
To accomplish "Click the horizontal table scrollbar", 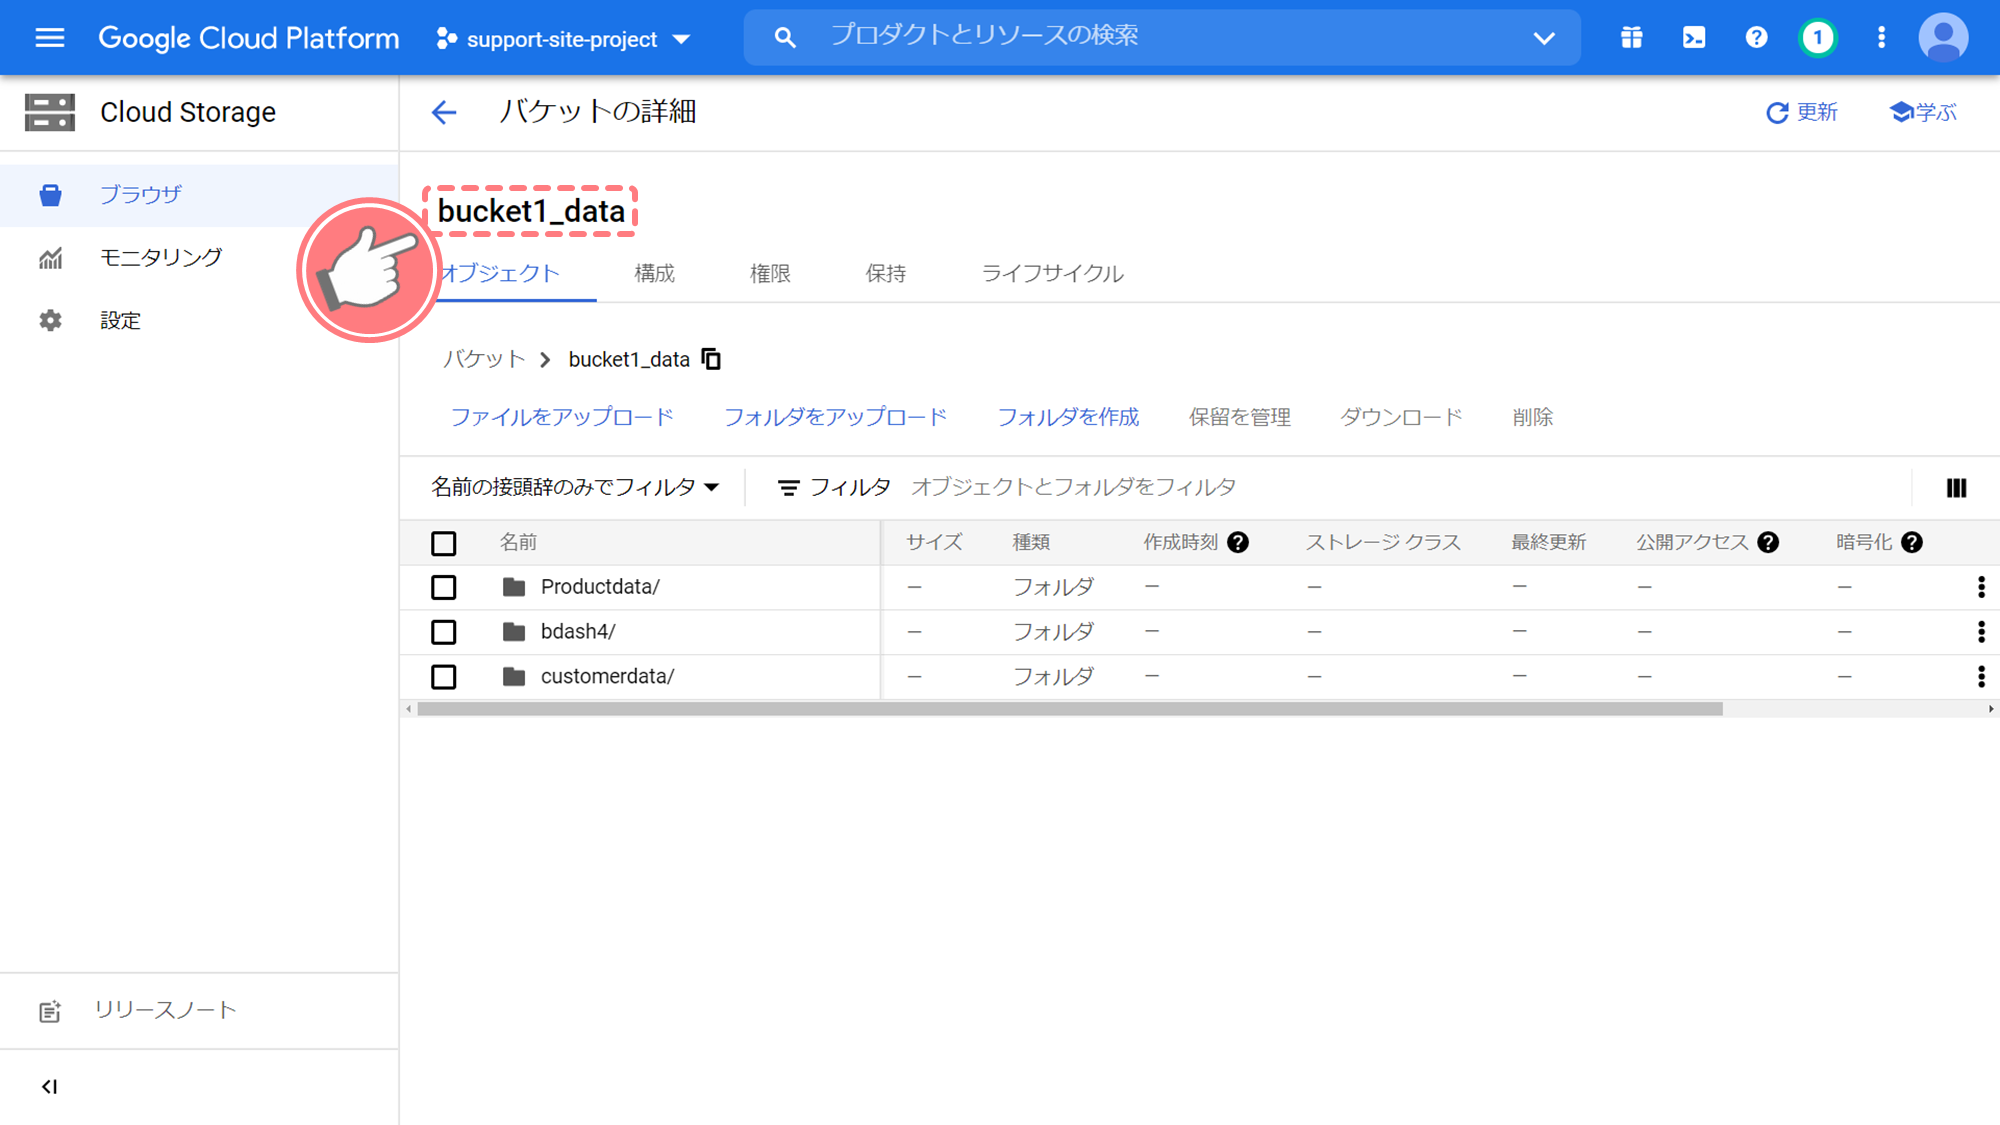I will click(x=1070, y=709).
